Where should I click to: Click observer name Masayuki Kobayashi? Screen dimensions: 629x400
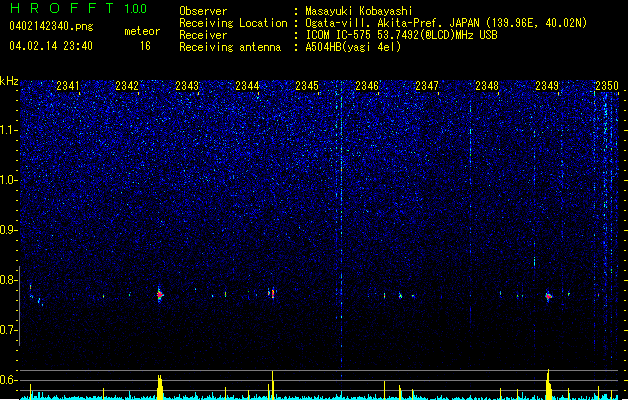pyautogui.click(x=359, y=11)
